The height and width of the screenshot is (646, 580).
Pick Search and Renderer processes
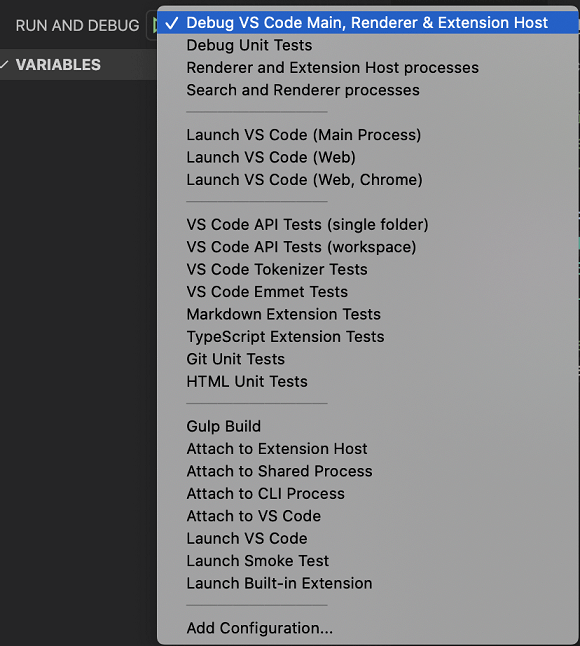pos(368,90)
